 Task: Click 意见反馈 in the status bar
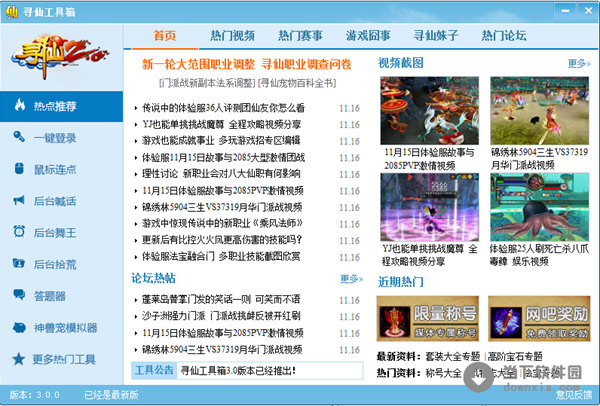coord(574,395)
